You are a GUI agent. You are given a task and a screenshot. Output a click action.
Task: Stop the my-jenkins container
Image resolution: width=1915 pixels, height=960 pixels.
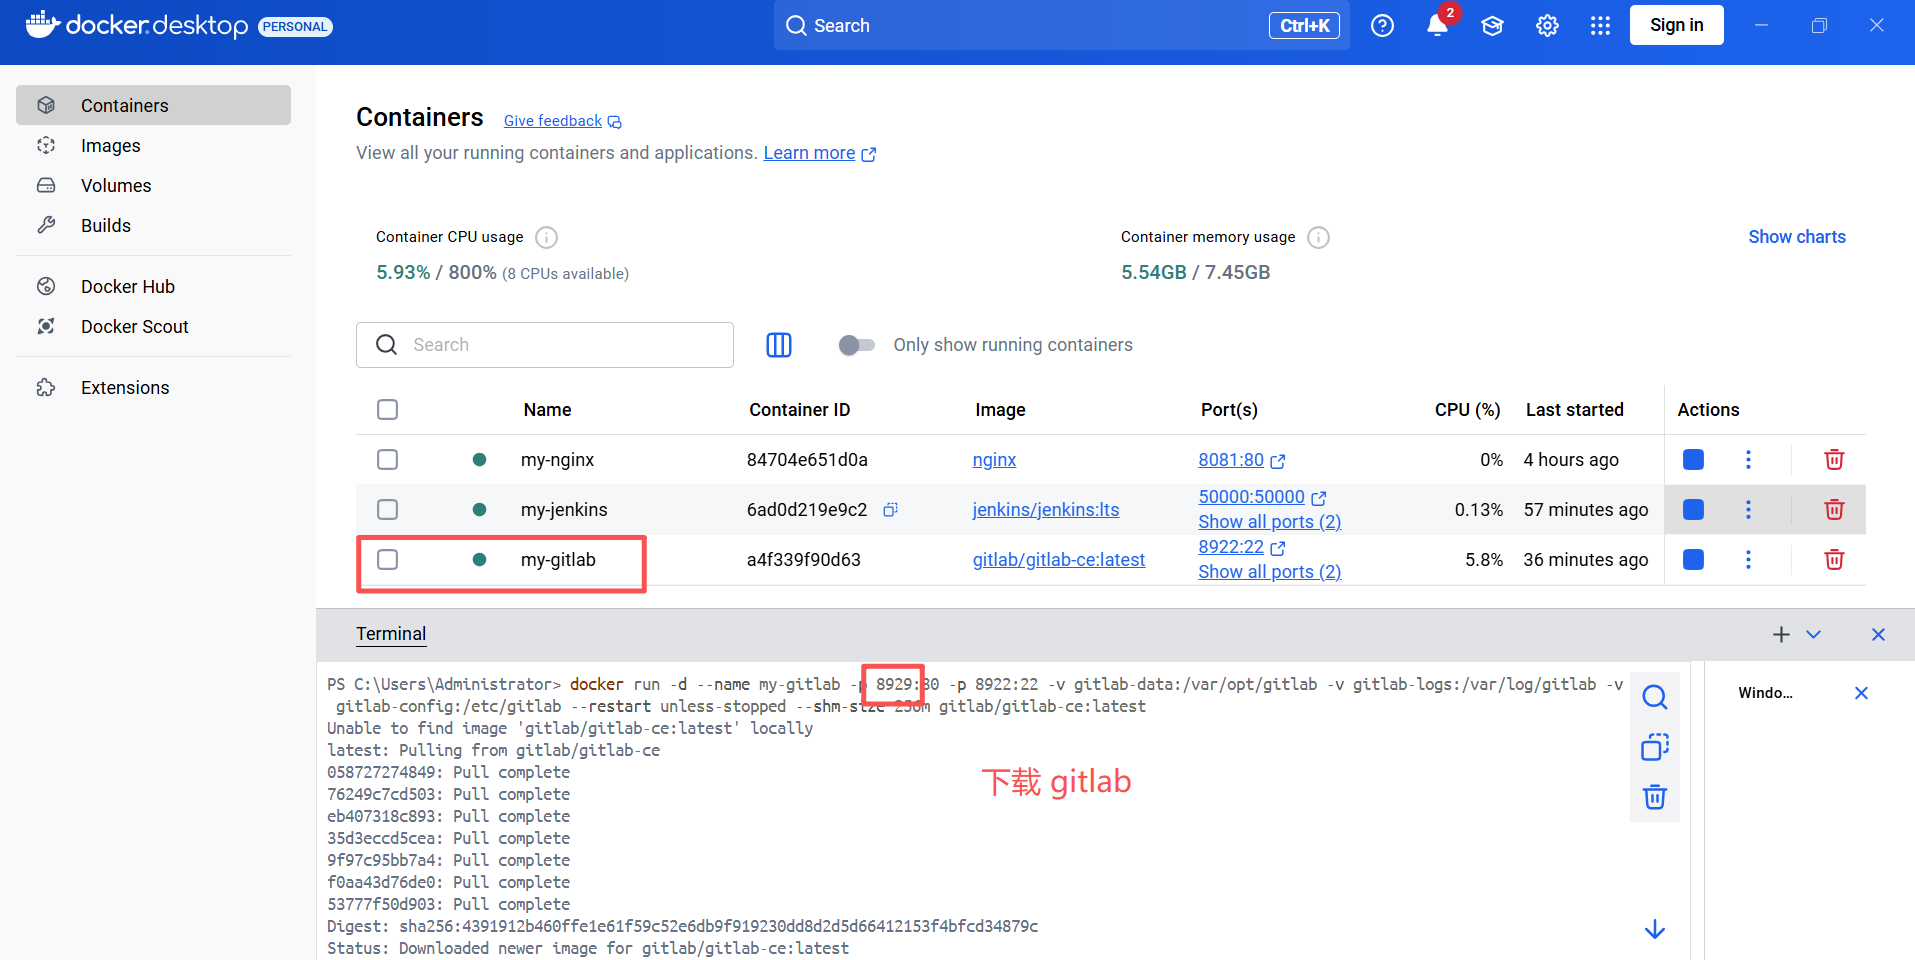[1693, 510]
